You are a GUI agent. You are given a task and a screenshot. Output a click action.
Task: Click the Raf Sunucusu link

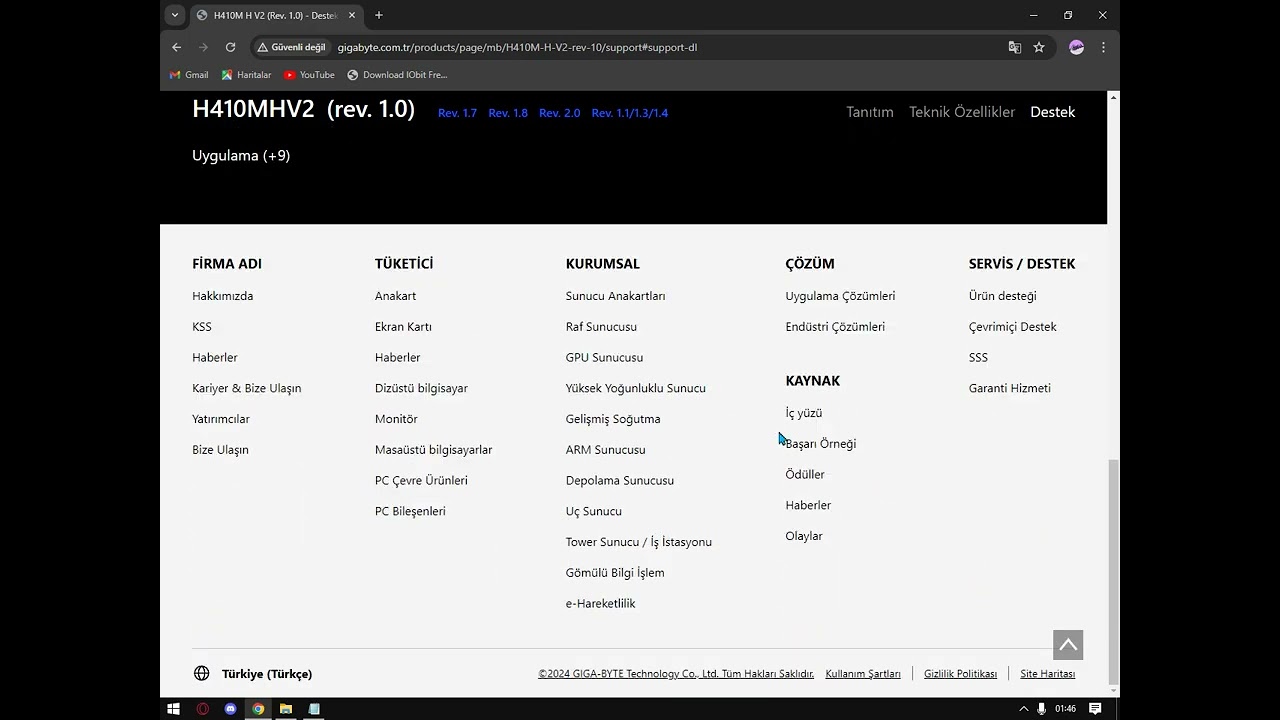(601, 327)
